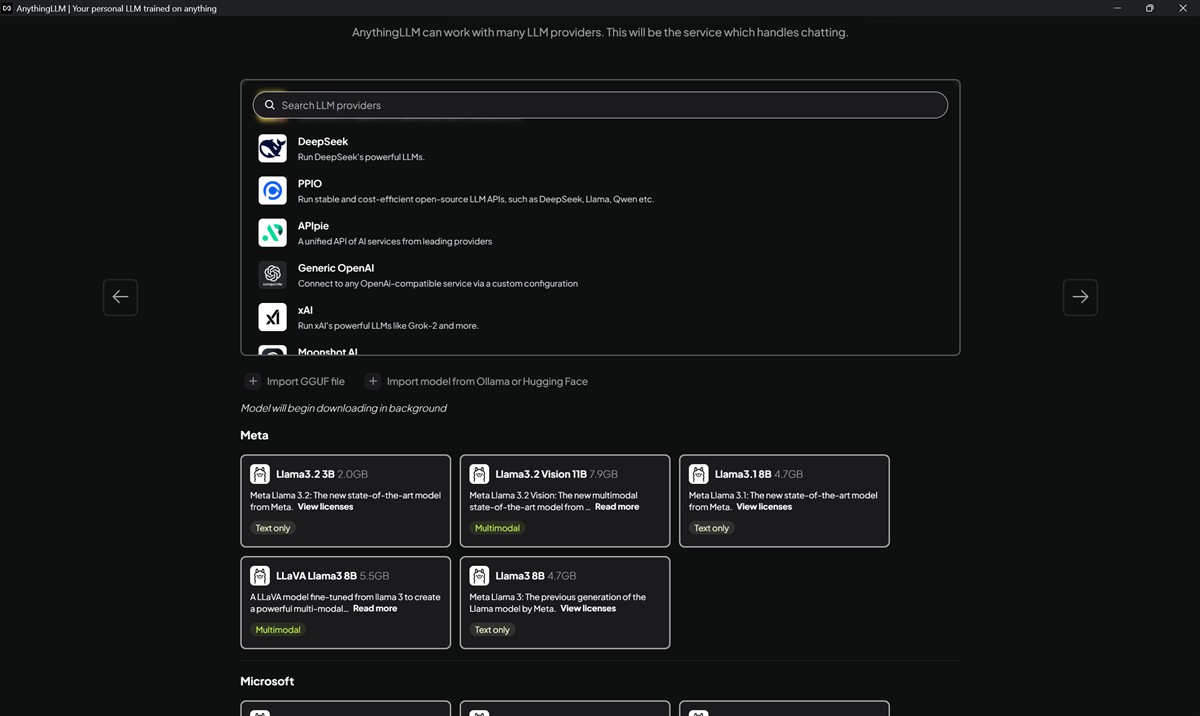Click the DeepSeek whale logo icon
This screenshot has width=1200, height=716.
(x=272, y=148)
